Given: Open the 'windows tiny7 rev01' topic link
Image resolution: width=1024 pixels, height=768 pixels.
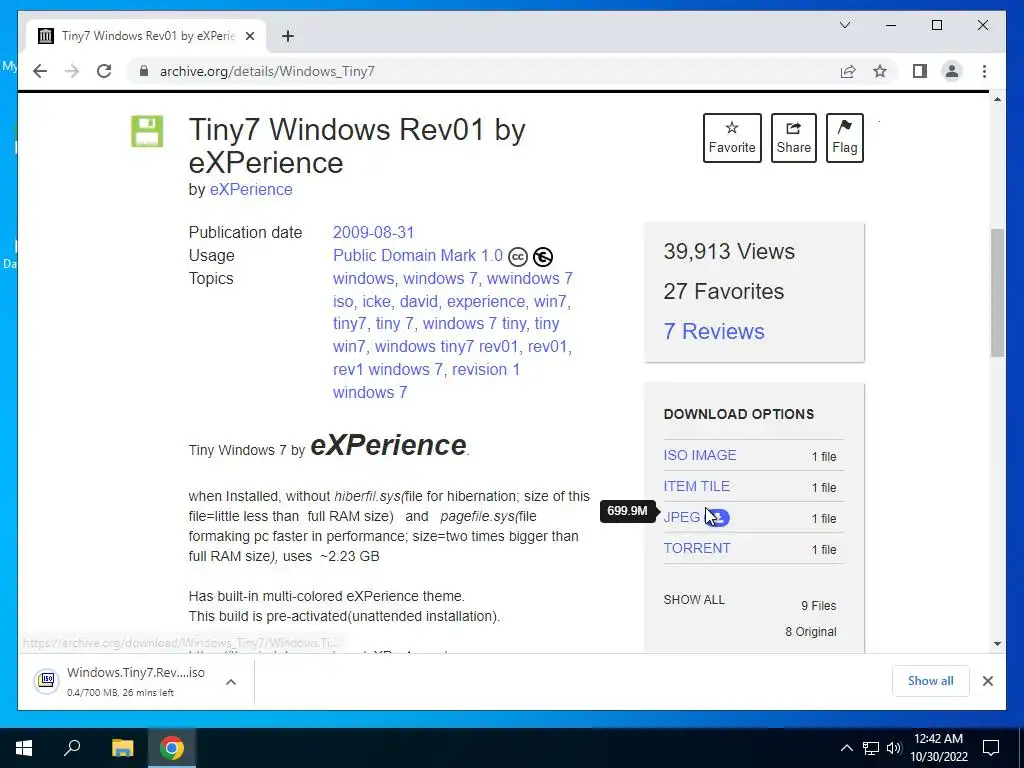Looking at the screenshot, I should click(x=447, y=346).
